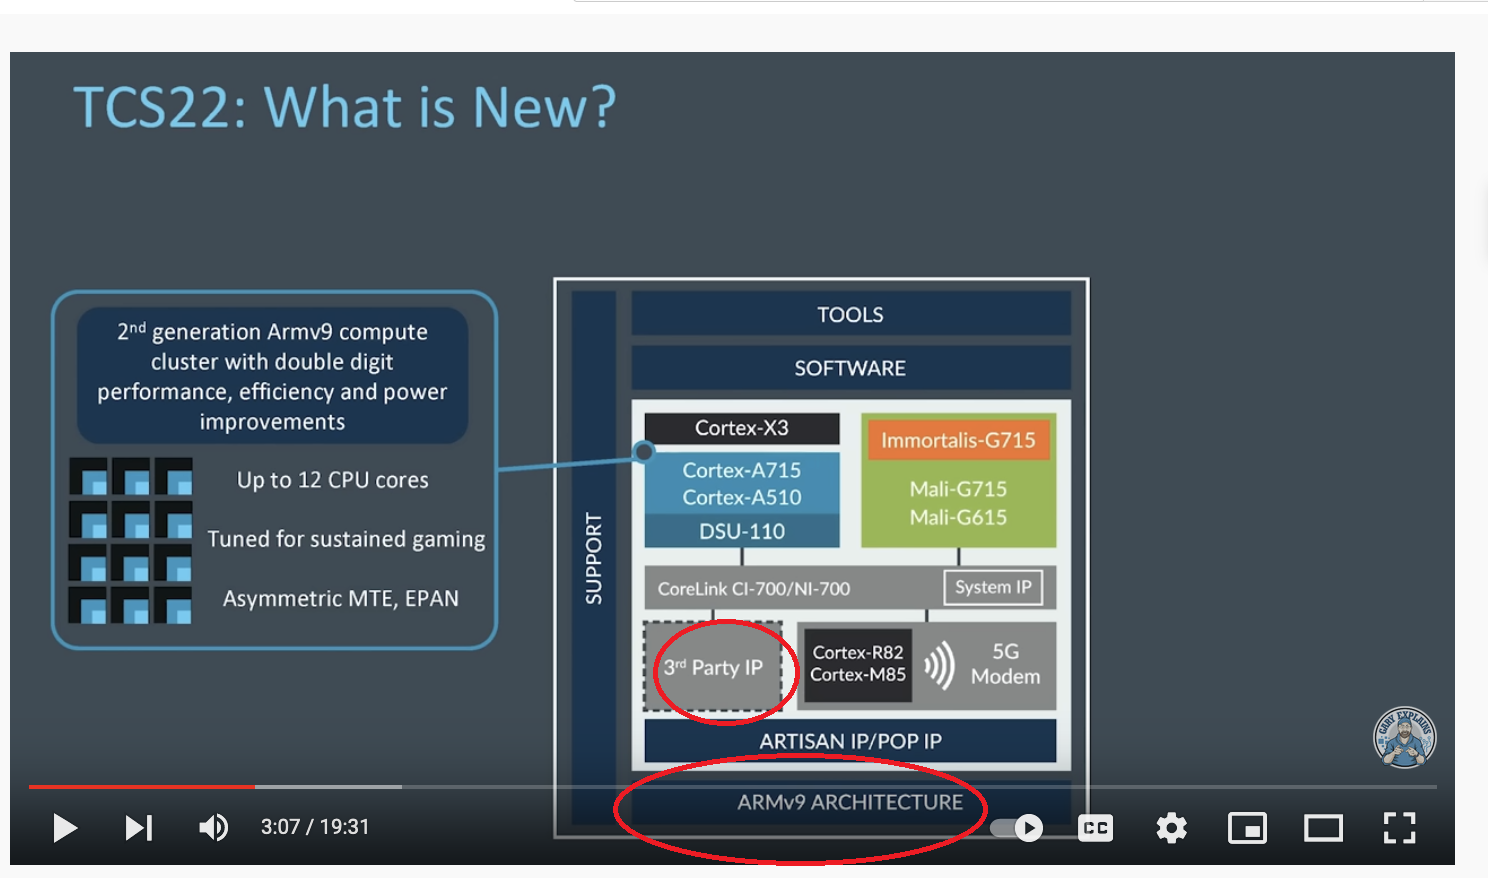
Task: Click the SOFTWARE bar in the diagram
Action: (x=850, y=368)
